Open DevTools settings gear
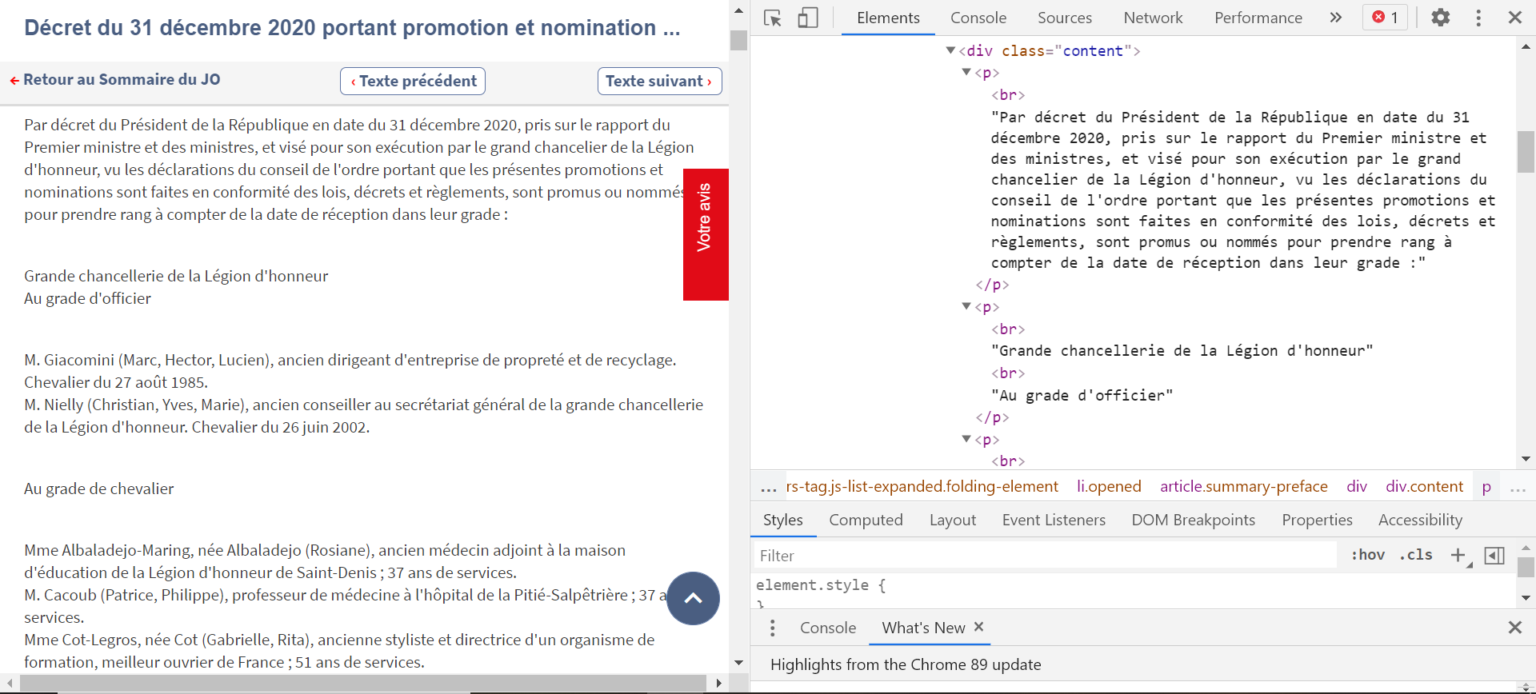Viewport: 1536px width, 694px height. click(1440, 18)
